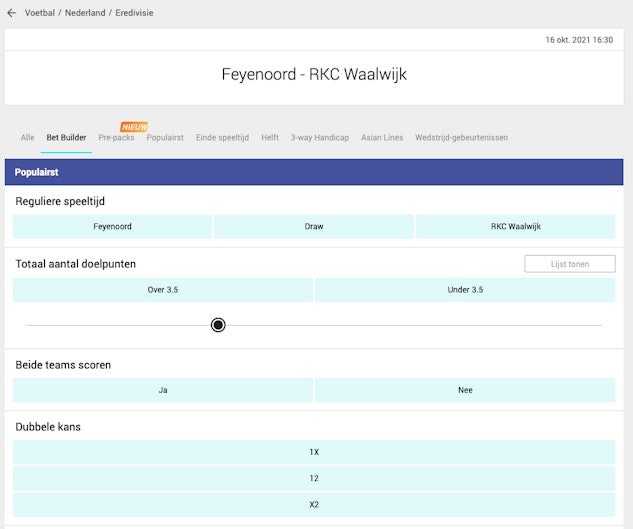Pick Feyenoord in Reguliere speeltijd

click(112, 227)
